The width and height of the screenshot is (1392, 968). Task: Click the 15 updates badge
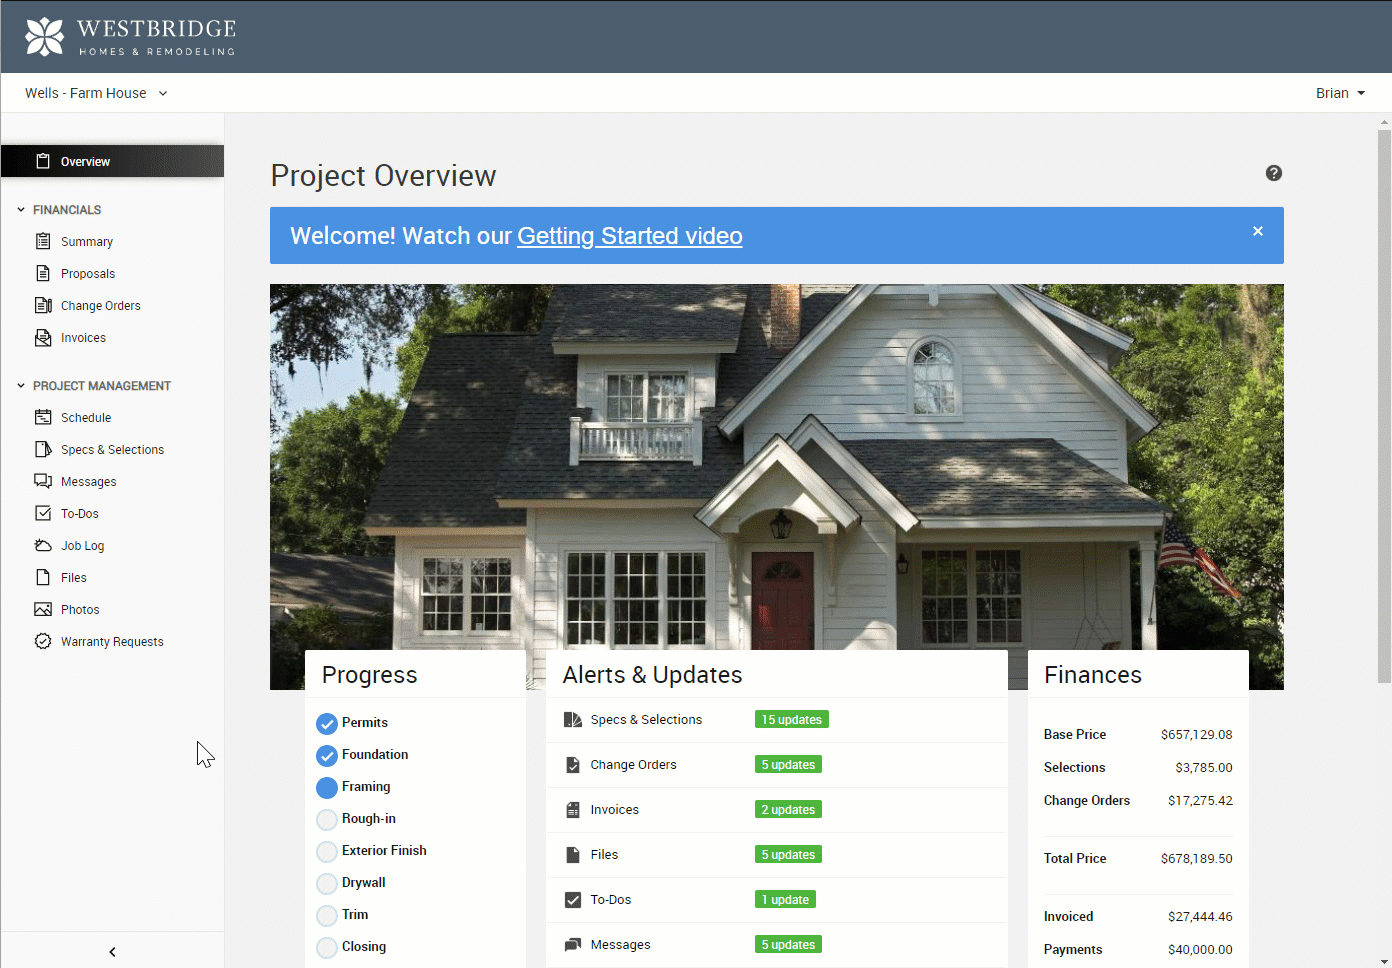click(791, 720)
